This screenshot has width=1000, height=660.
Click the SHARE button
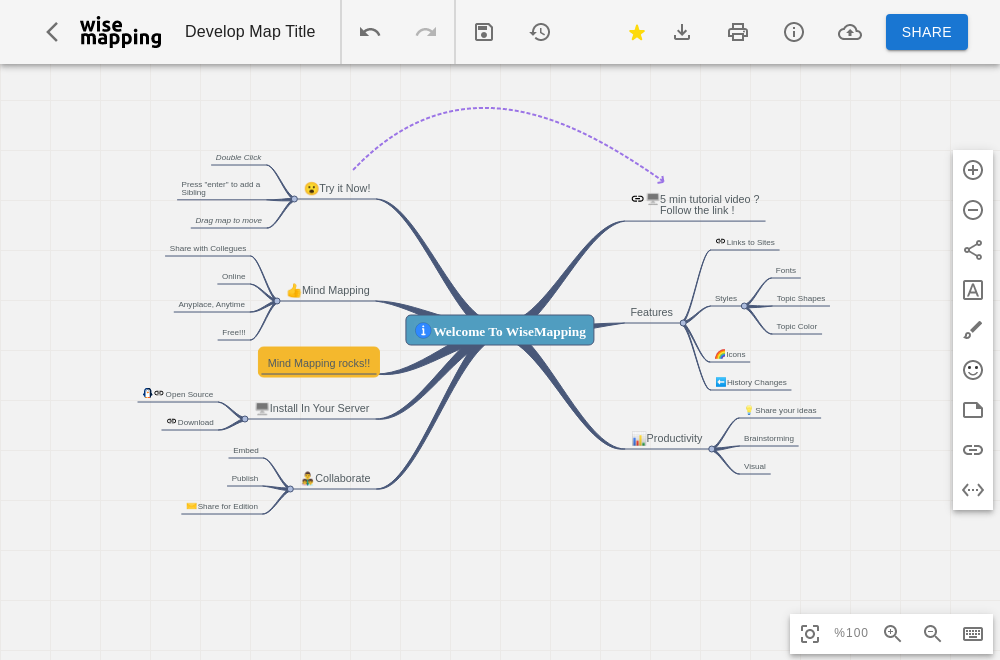(x=927, y=32)
